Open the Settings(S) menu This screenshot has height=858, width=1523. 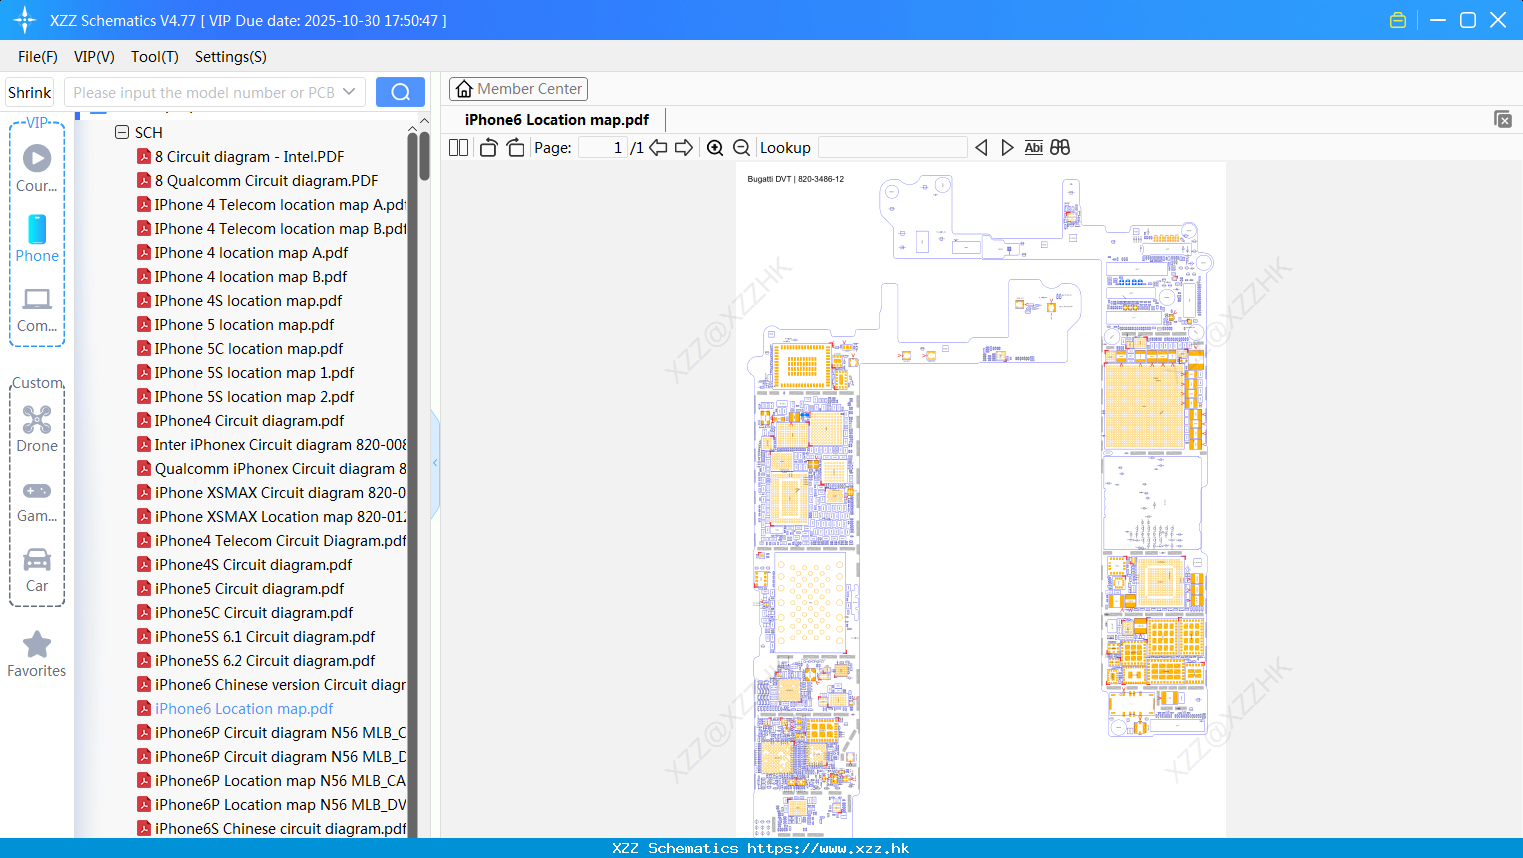(x=231, y=56)
